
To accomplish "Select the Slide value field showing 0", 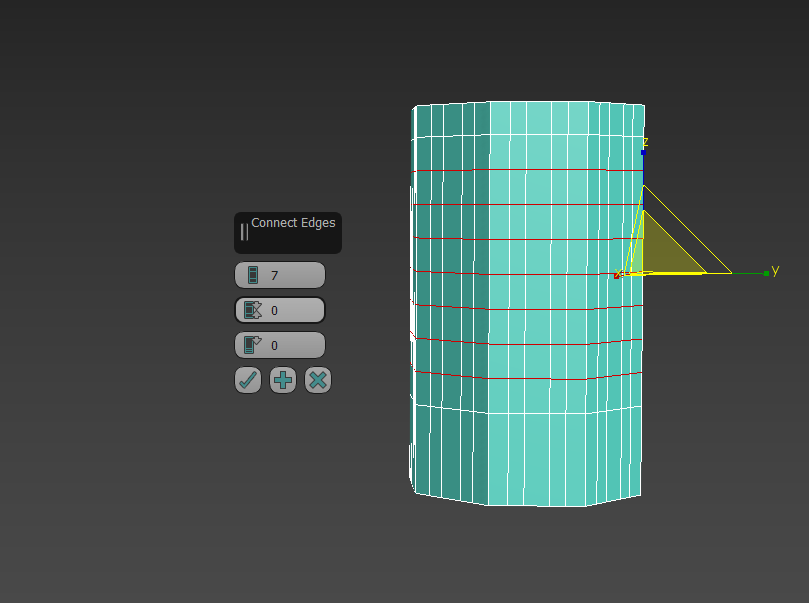I will click(x=280, y=345).
